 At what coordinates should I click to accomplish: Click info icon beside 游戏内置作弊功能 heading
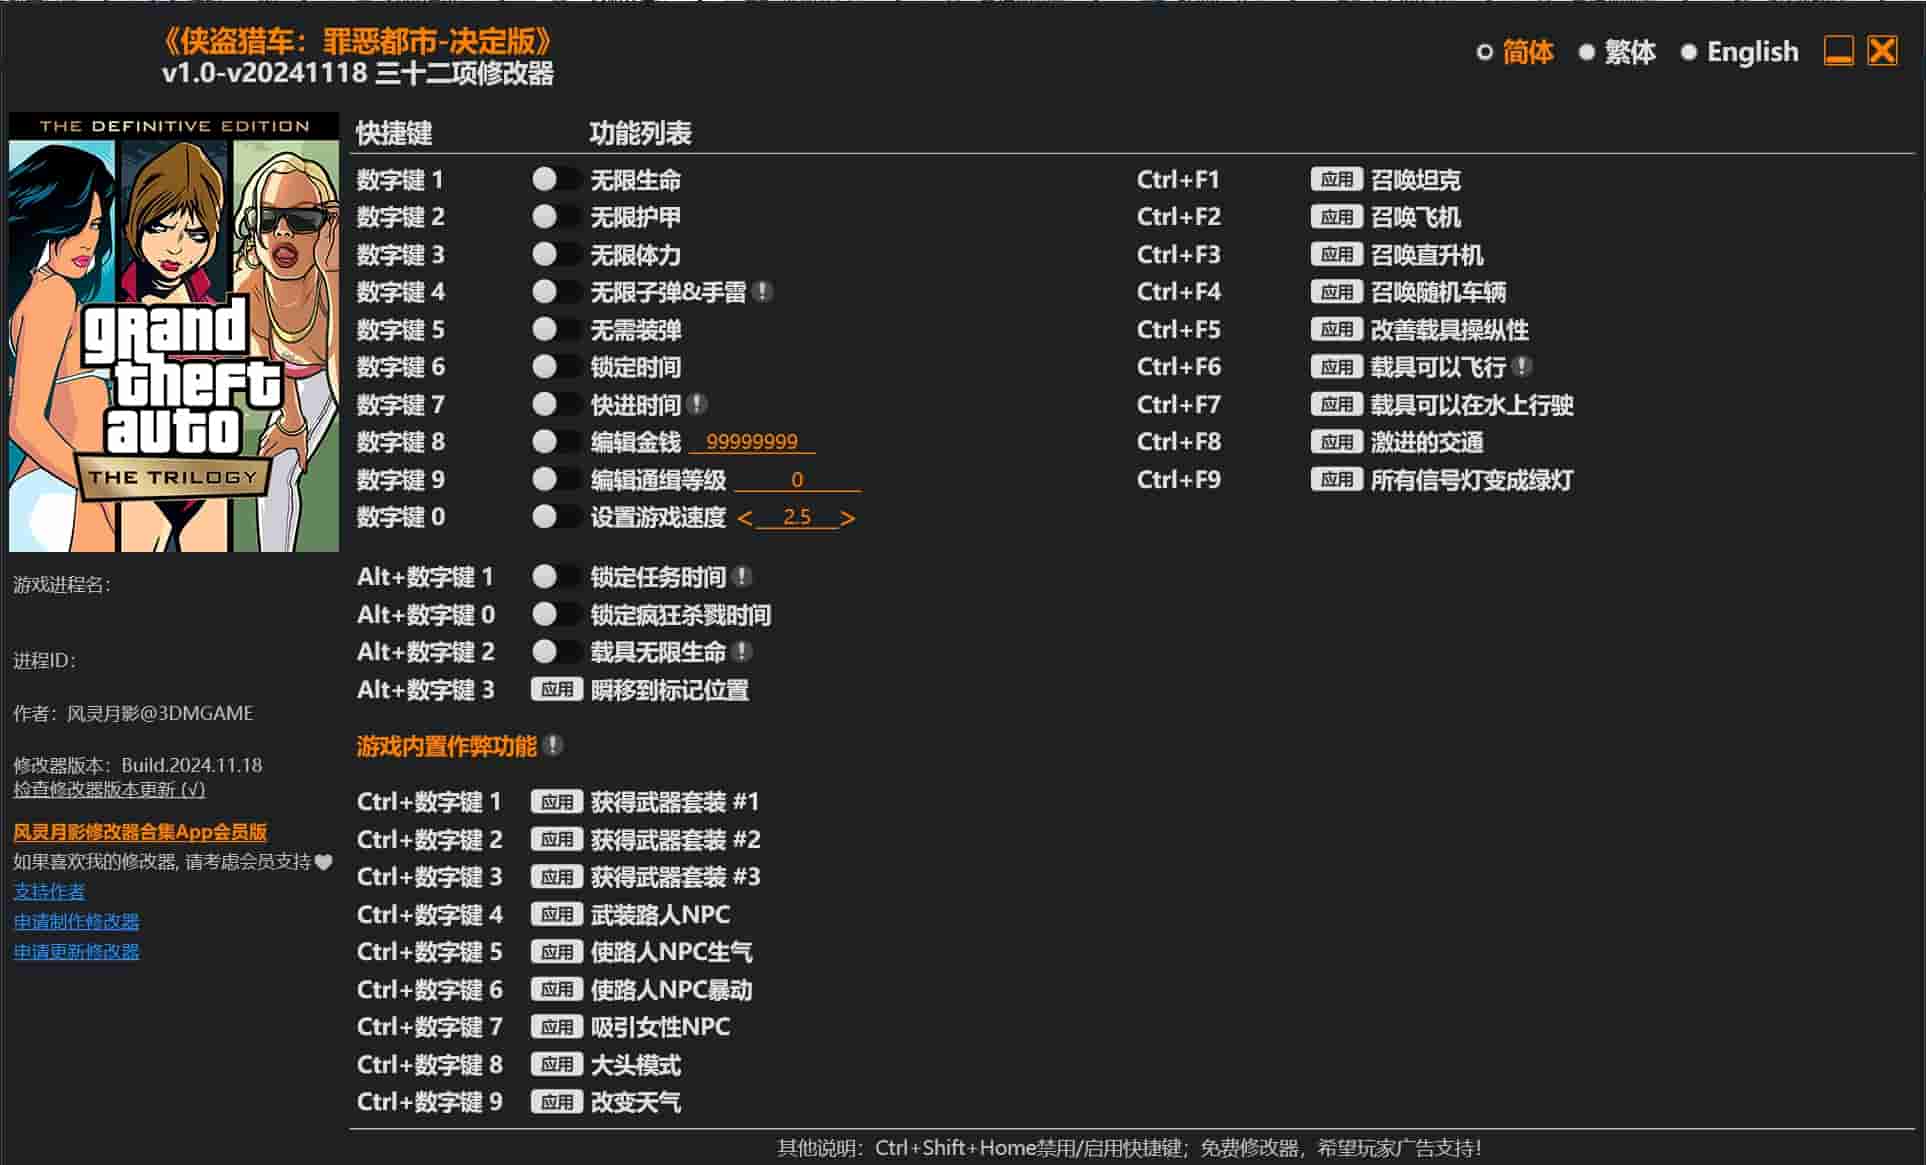pos(553,746)
